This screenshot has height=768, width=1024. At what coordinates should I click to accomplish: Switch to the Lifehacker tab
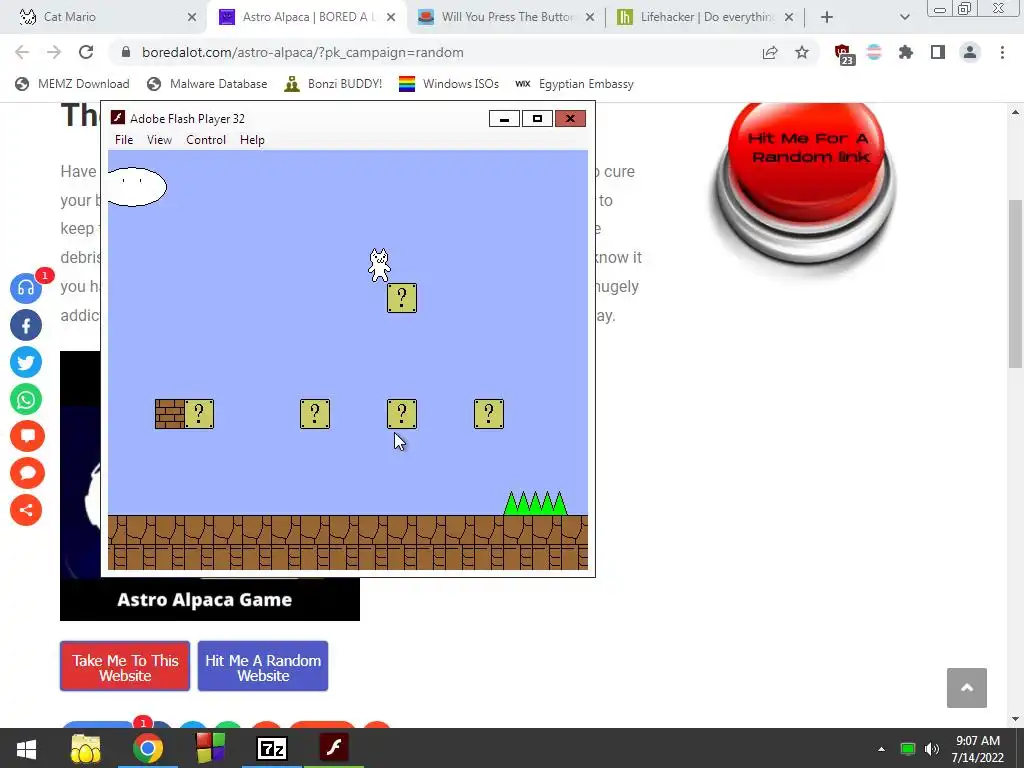705,17
